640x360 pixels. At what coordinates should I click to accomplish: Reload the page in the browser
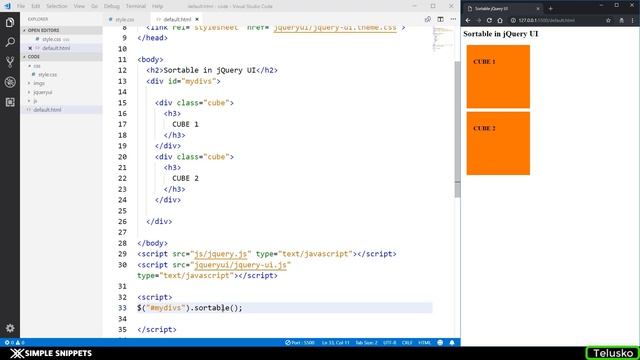point(489,20)
